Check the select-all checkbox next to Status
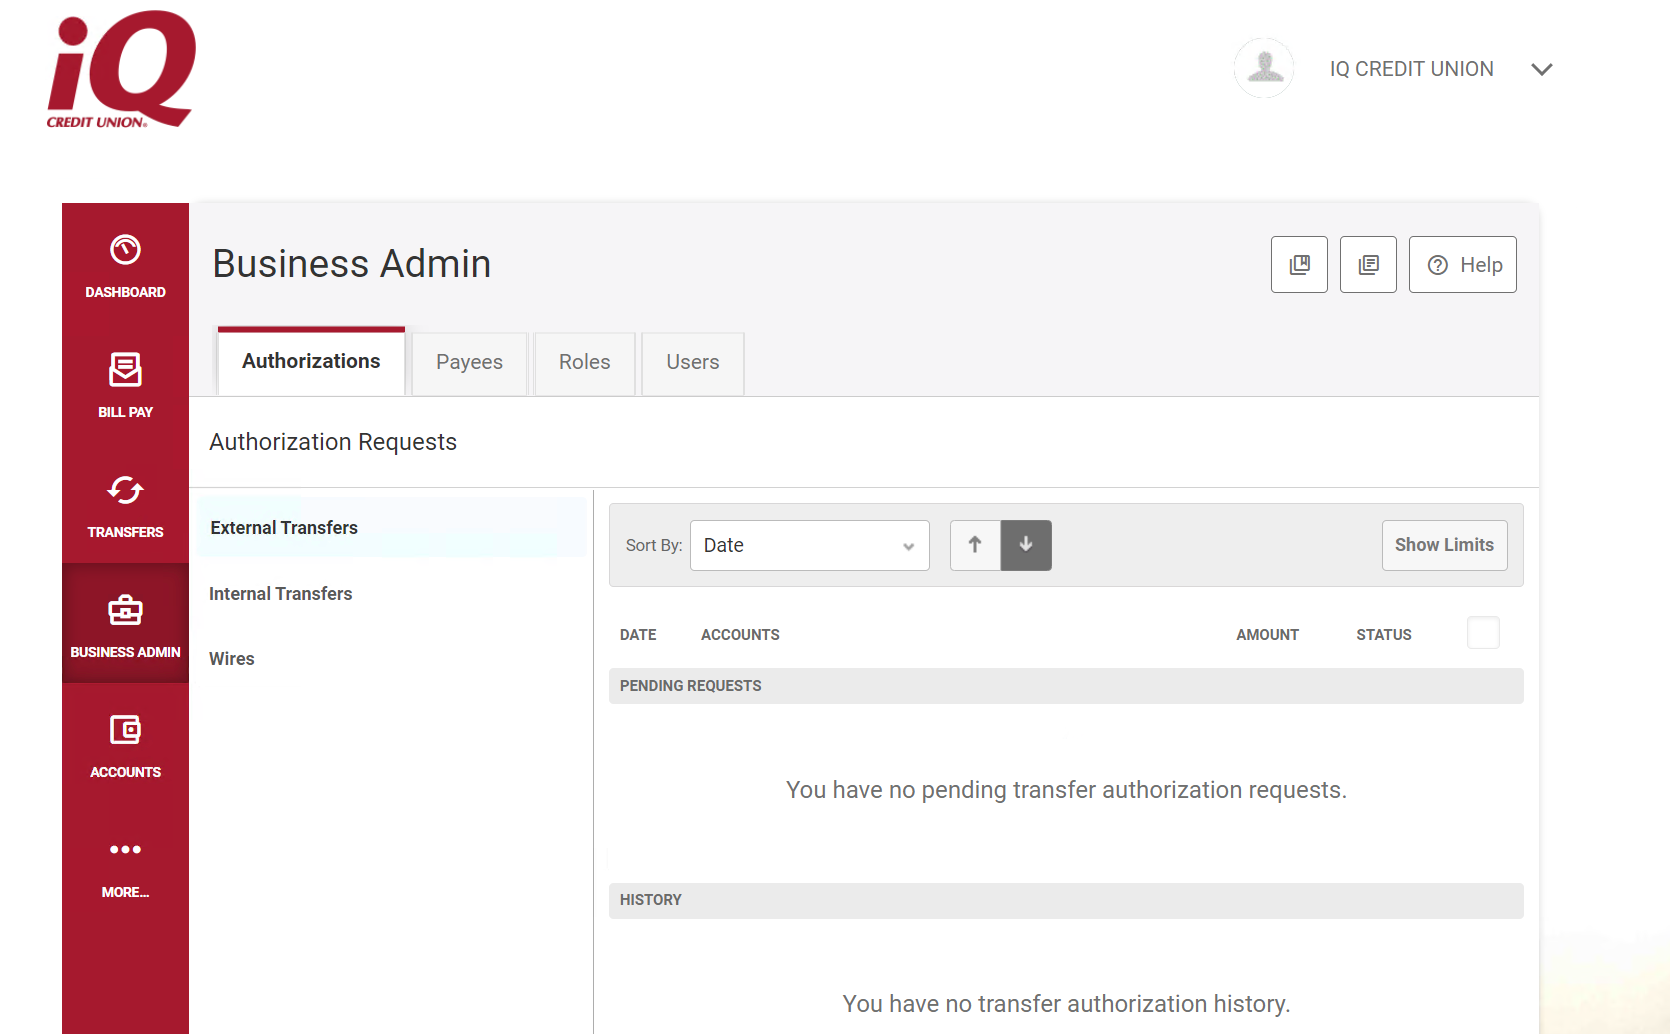This screenshot has height=1034, width=1670. [x=1483, y=633]
